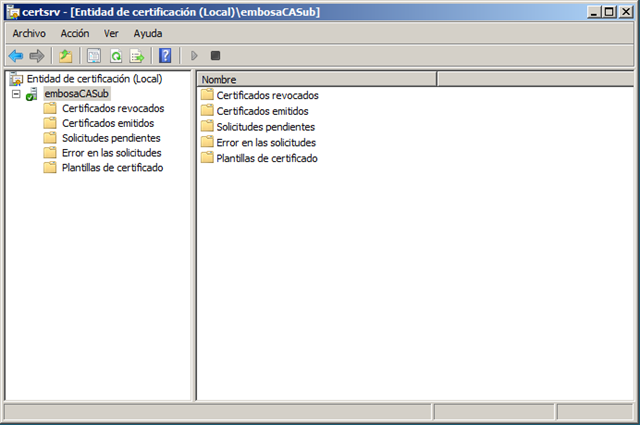Open the Archivo menu
The image size is (640, 425).
point(29,33)
